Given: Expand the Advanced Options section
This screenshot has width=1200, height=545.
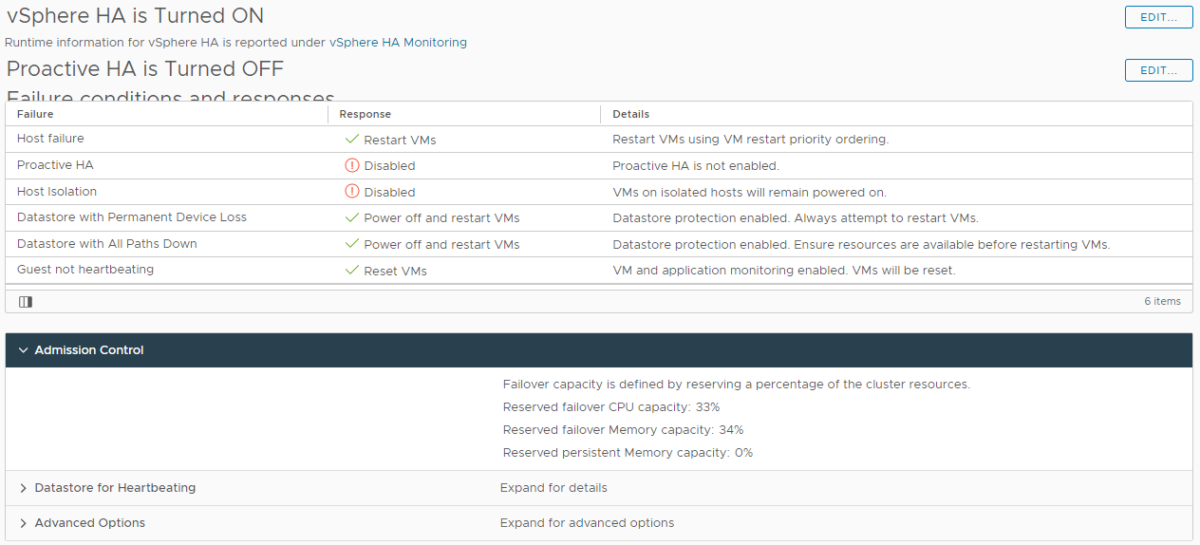Looking at the screenshot, I should click(23, 523).
